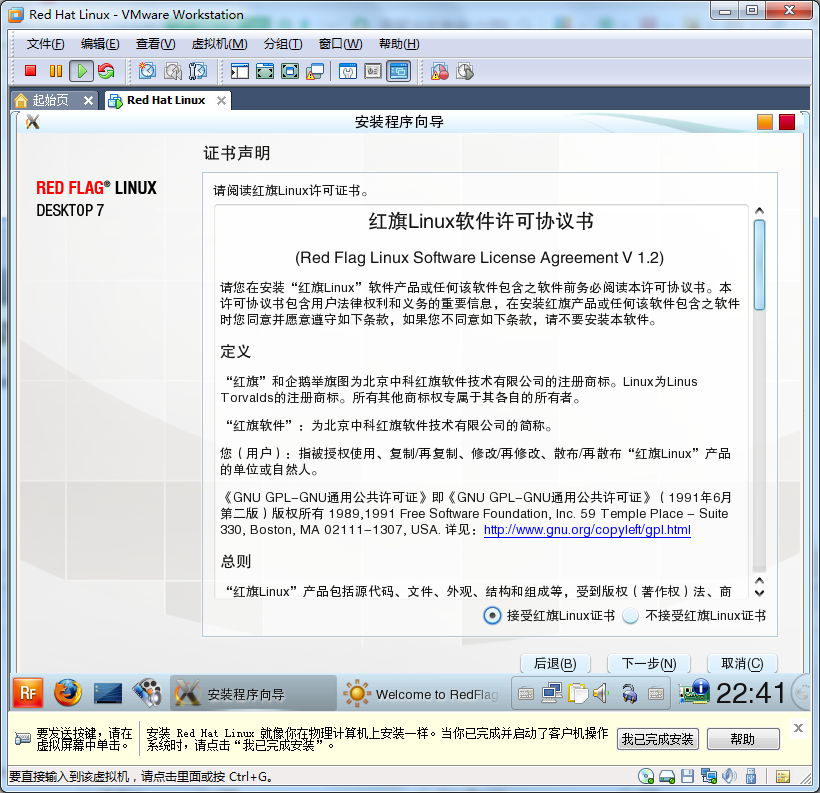Click the console view toolbar icon

click(398, 71)
